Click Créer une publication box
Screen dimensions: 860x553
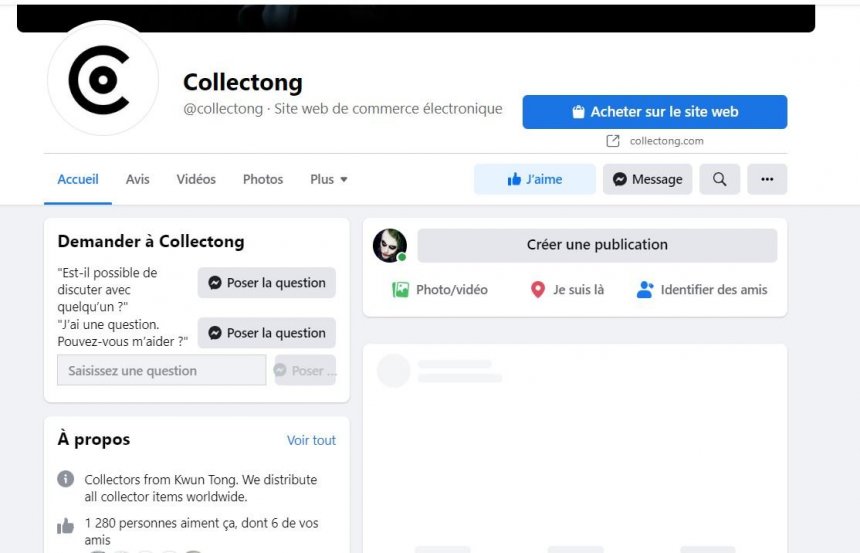click(597, 245)
